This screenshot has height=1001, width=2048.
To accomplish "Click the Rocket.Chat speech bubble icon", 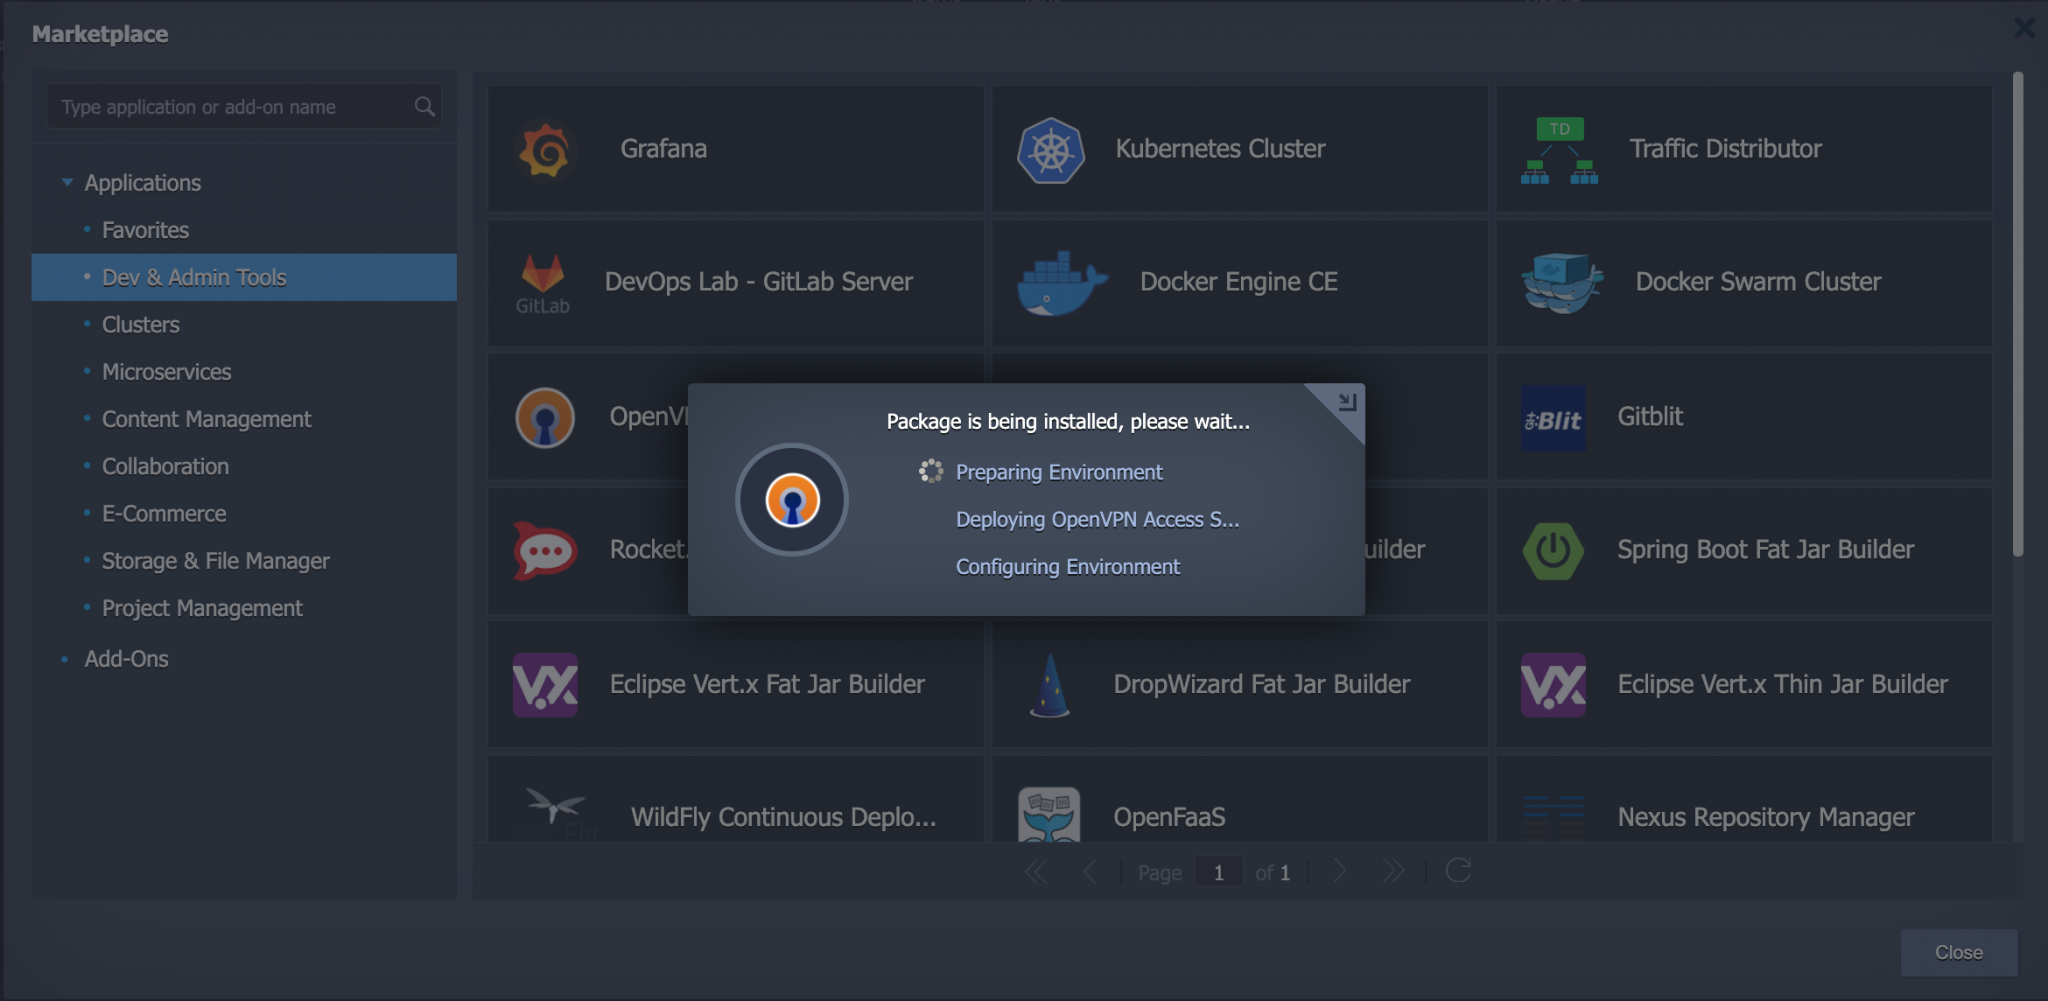I will point(545,550).
